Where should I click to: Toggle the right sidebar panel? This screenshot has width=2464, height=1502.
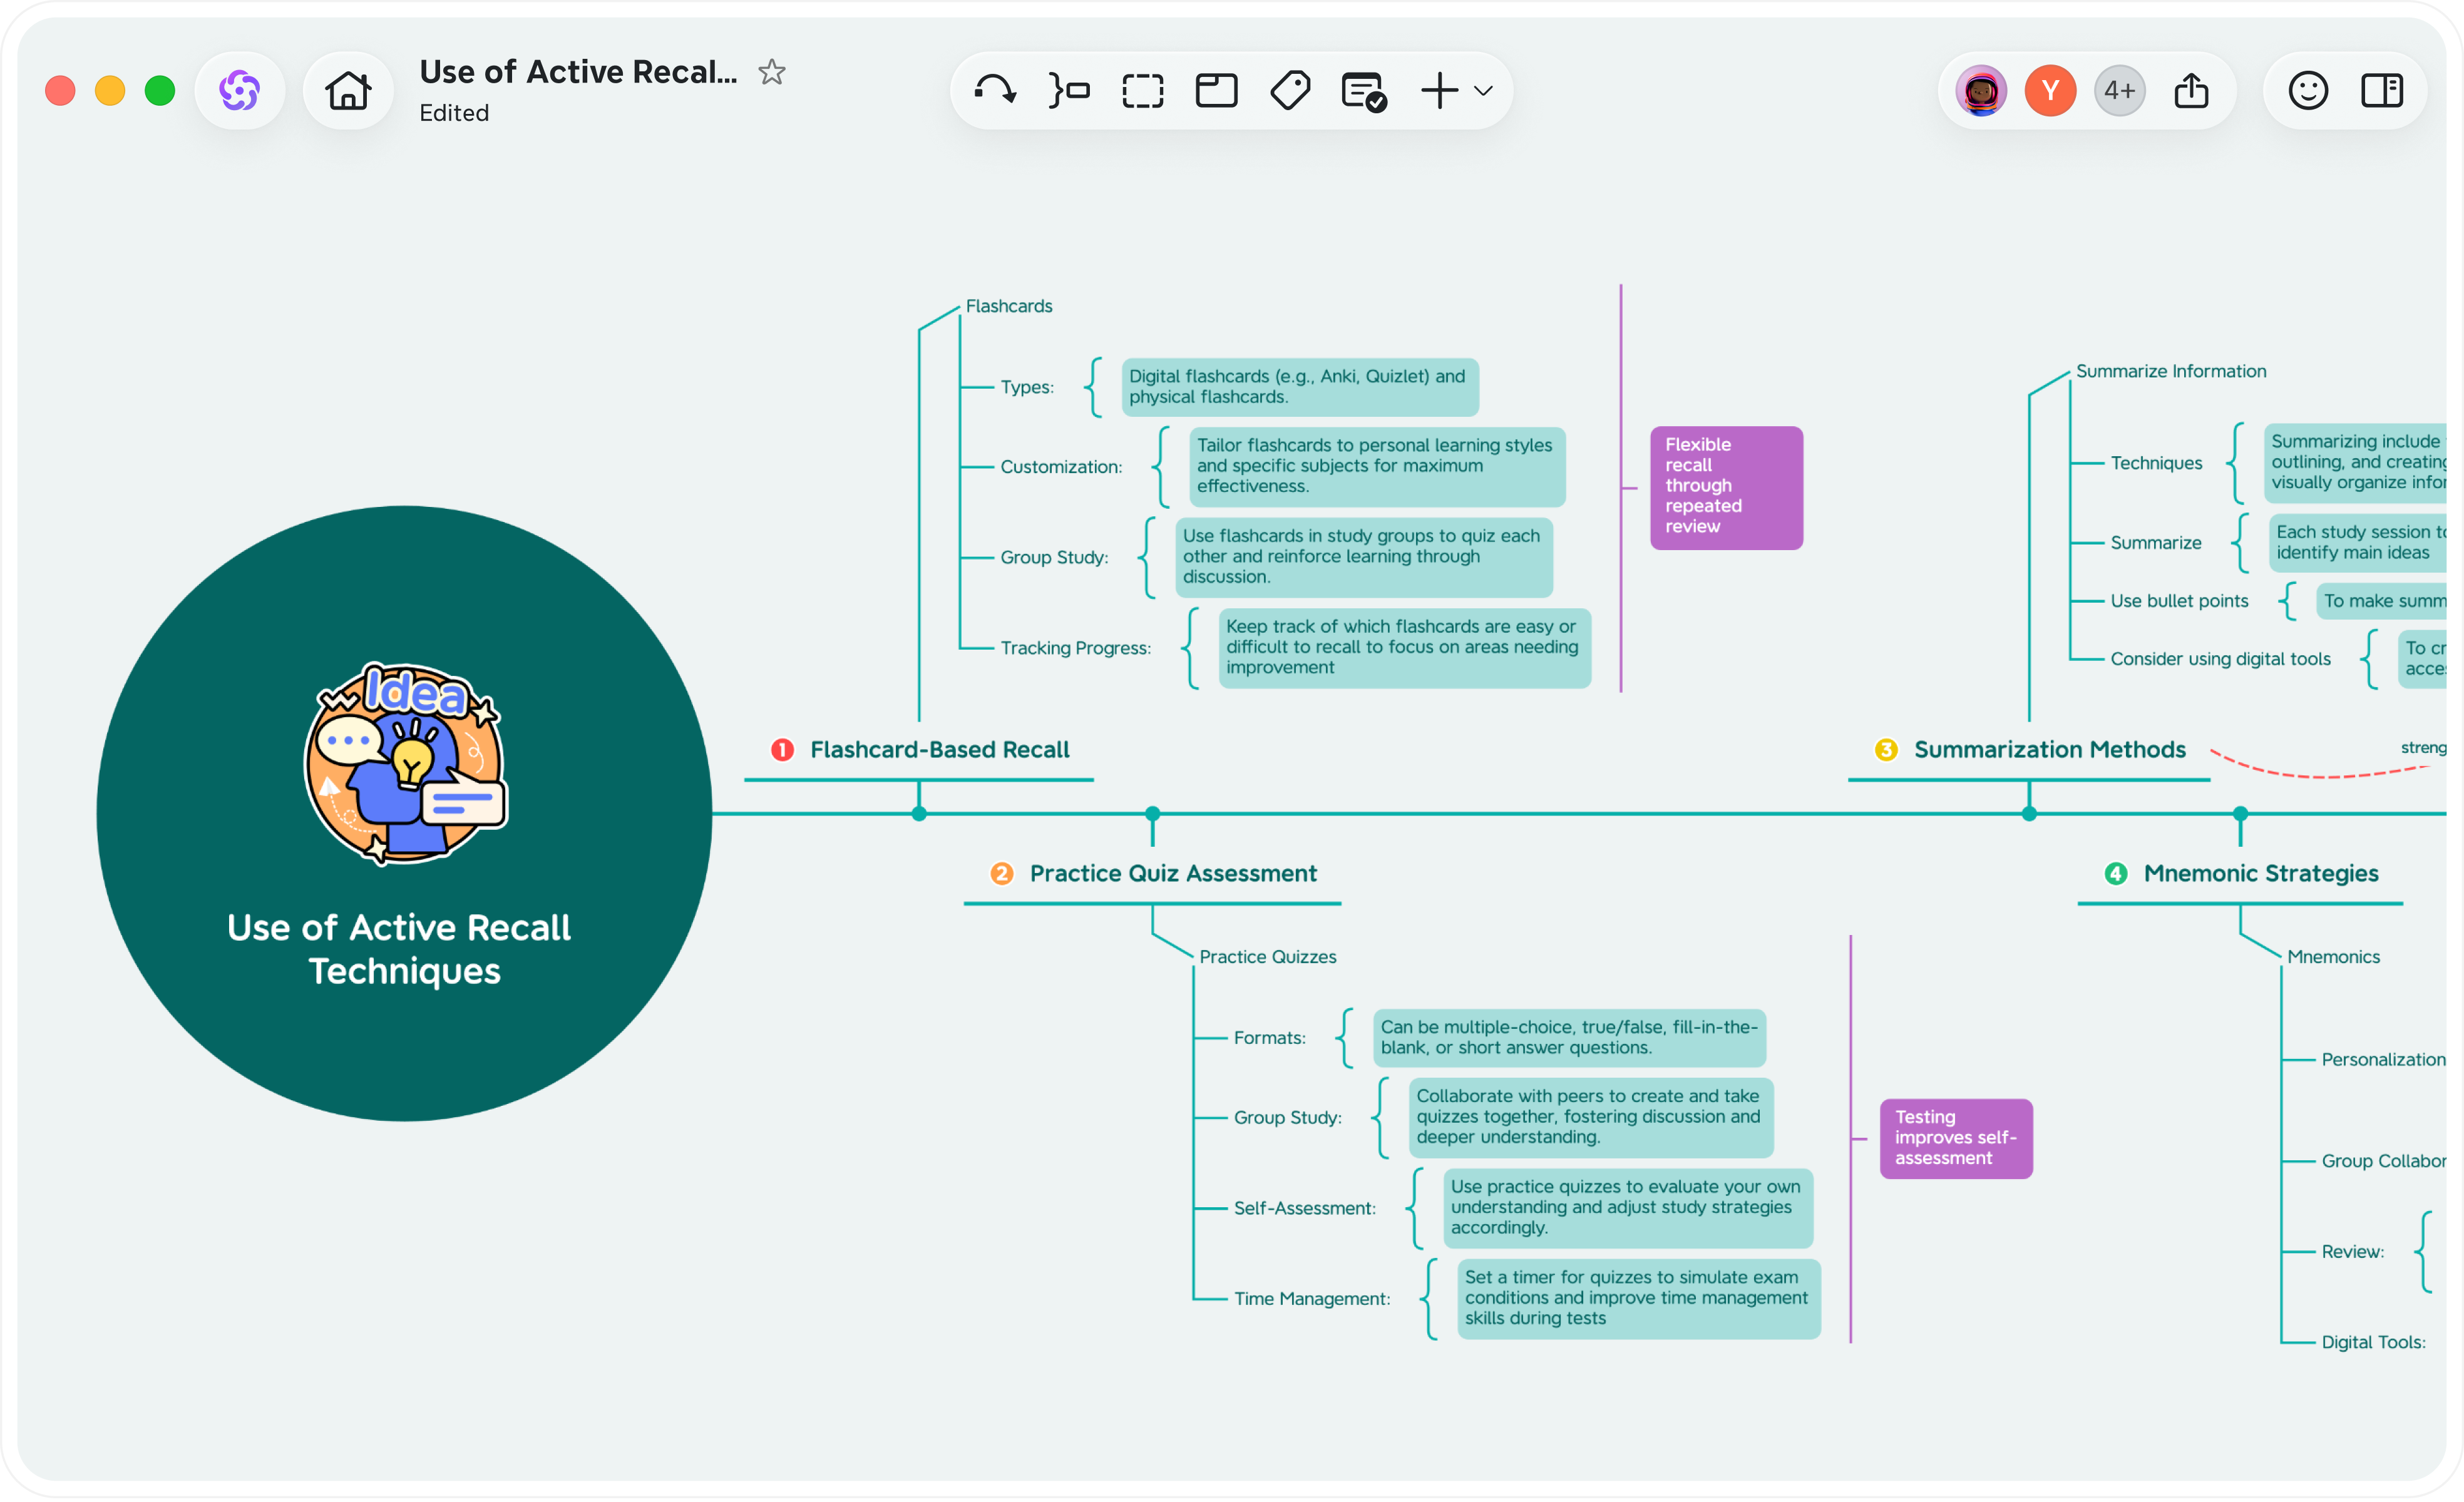[2382, 91]
